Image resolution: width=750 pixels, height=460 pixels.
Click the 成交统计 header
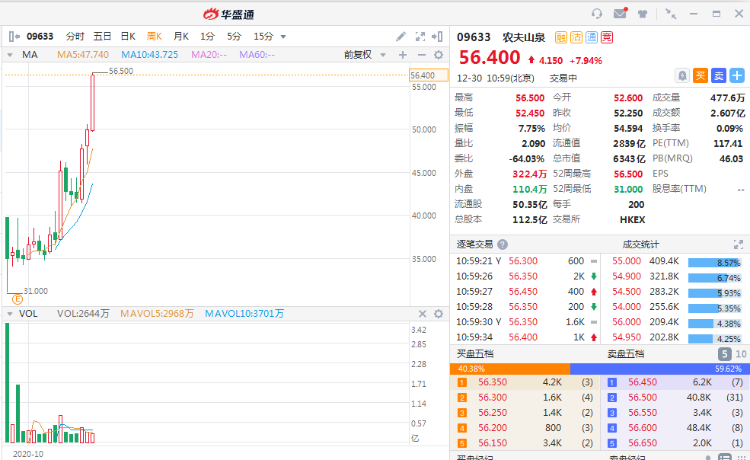640,243
